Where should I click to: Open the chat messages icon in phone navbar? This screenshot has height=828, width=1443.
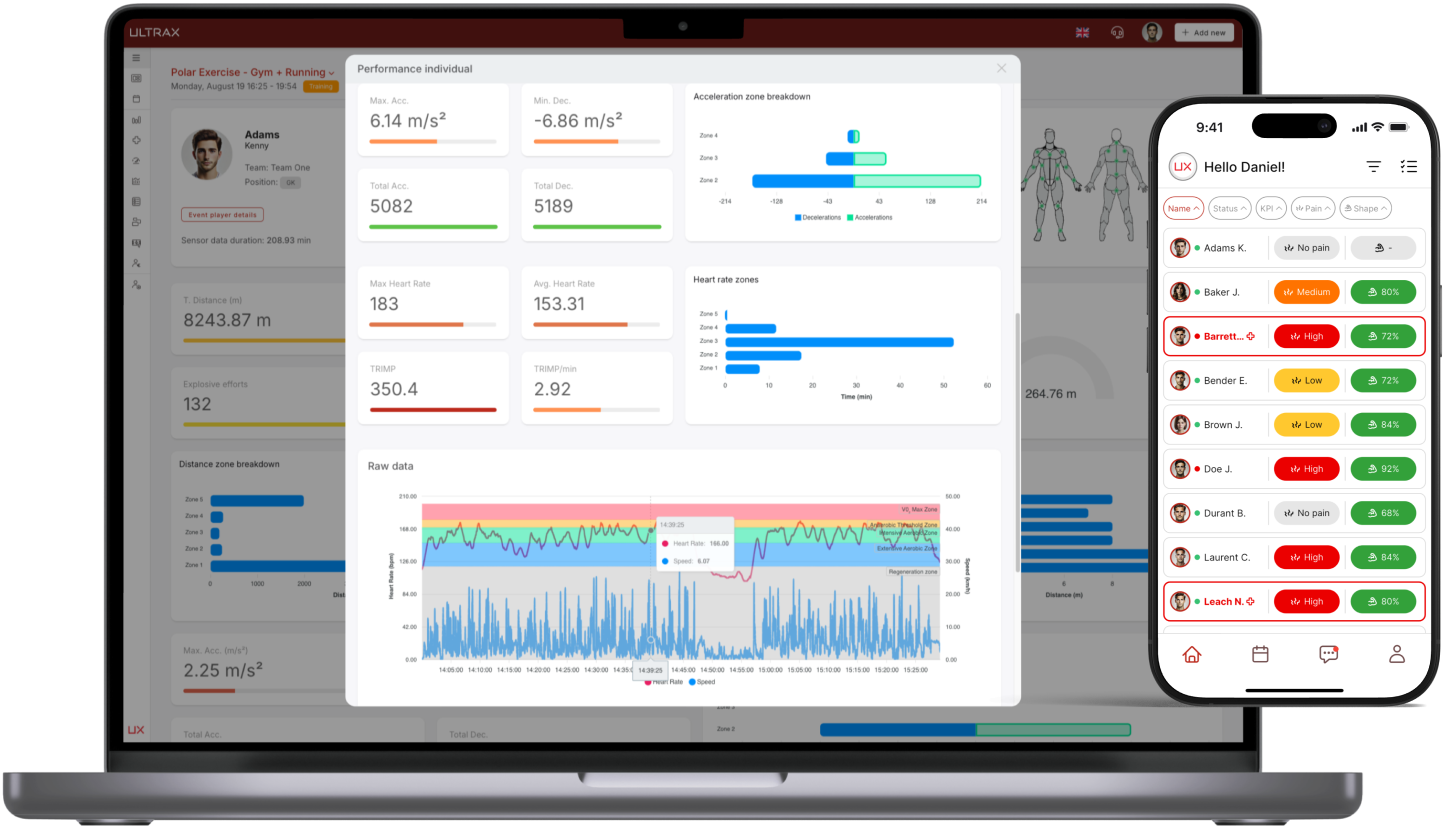pos(1328,653)
